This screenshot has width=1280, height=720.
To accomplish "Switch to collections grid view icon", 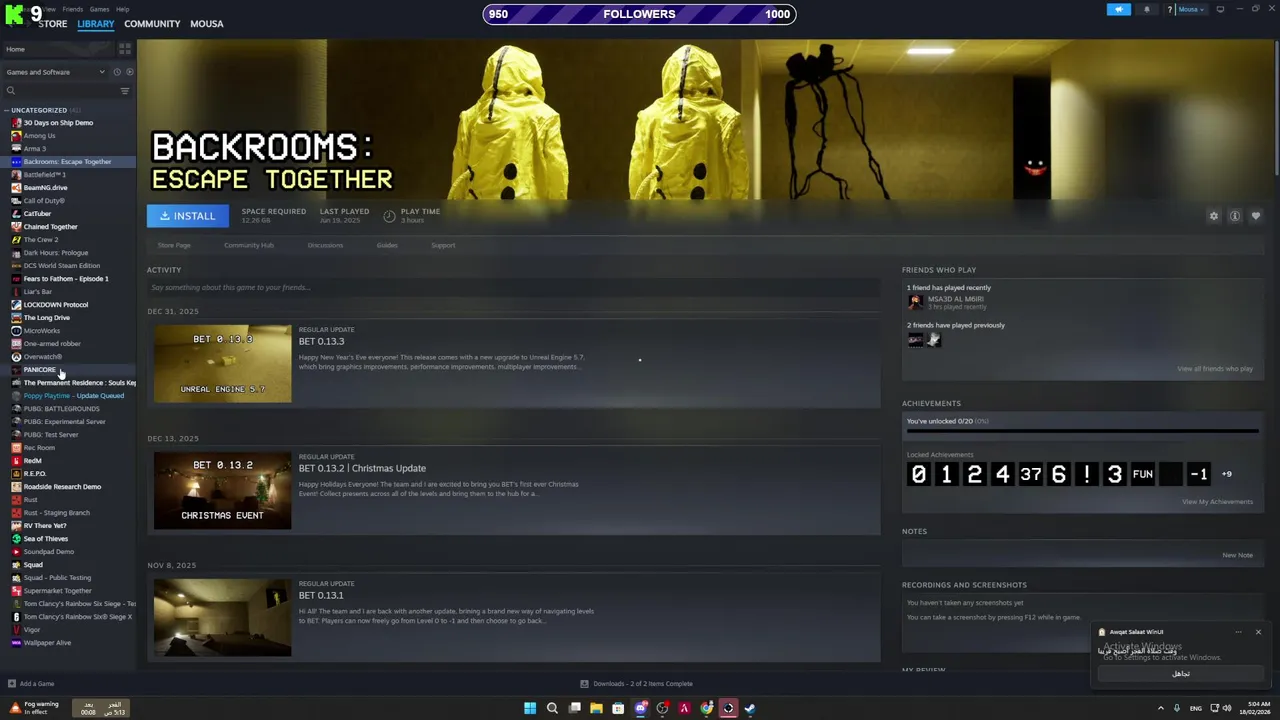I will (x=125, y=49).
